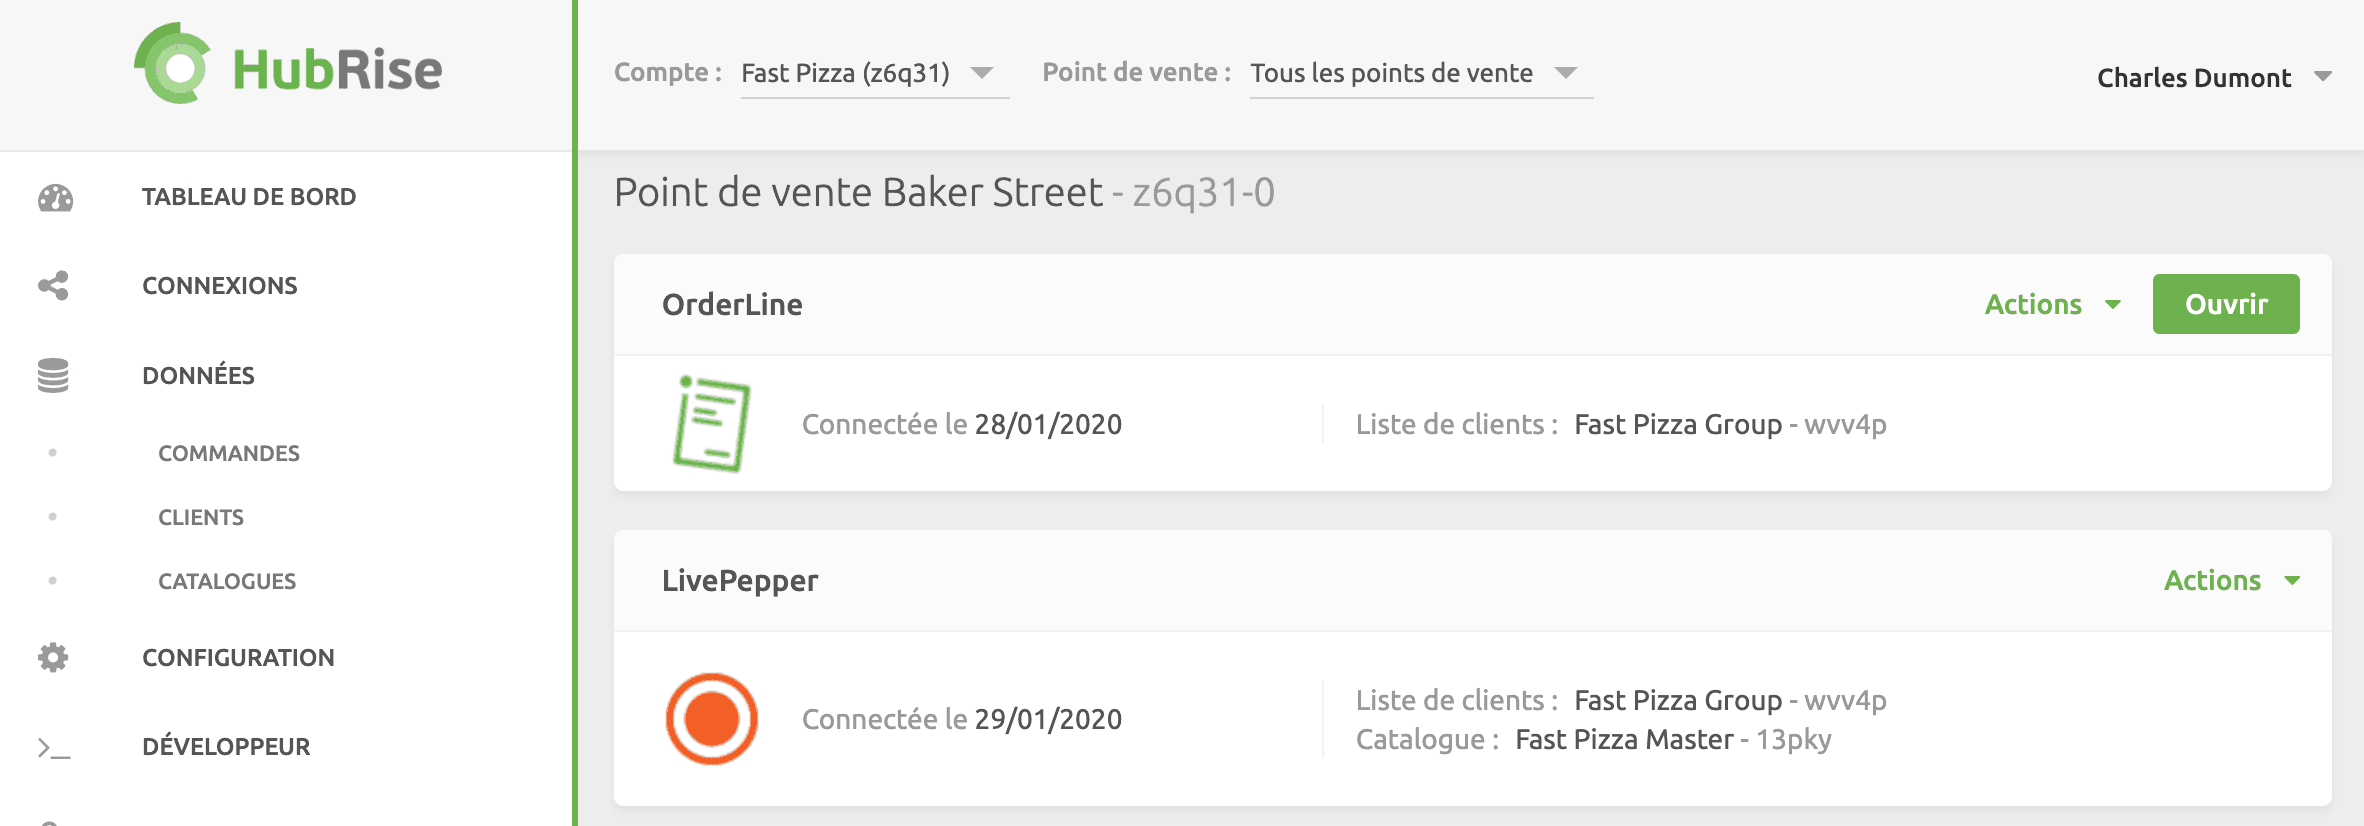
Task: Click the OrderLine green document icon
Action: coord(712,422)
